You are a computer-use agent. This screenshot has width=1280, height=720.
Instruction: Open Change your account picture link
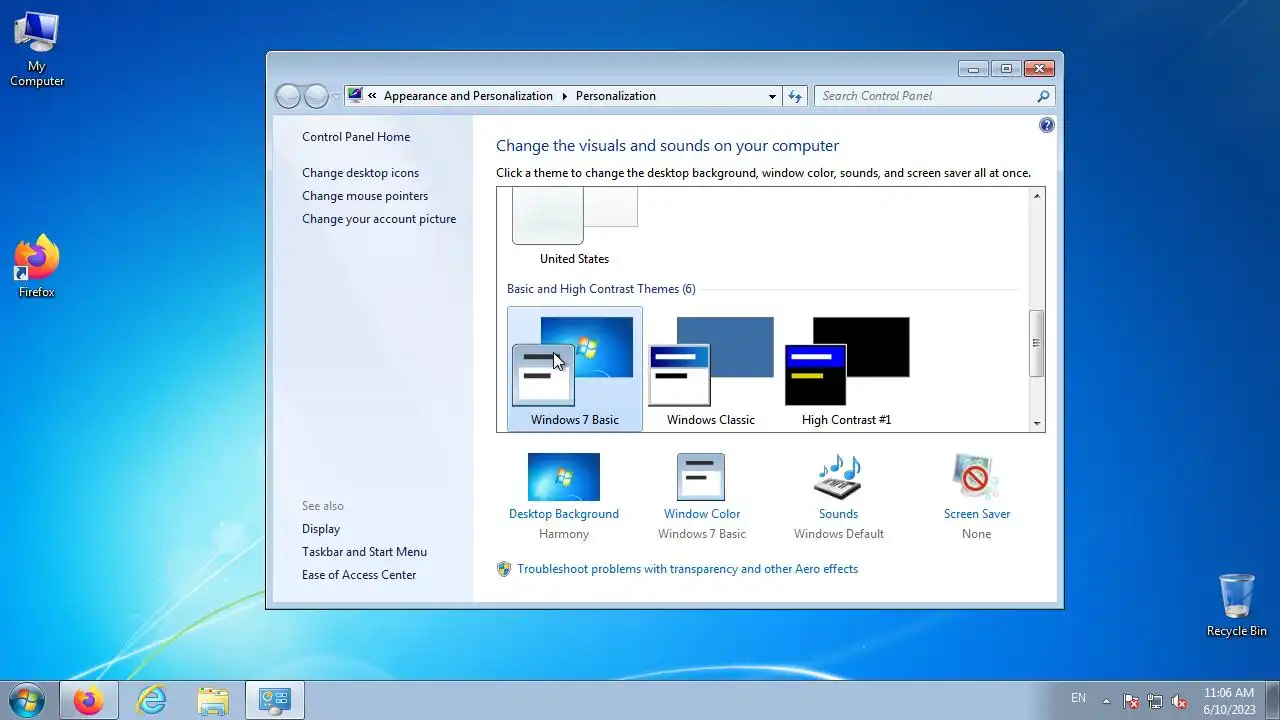click(x=379, y=219)
